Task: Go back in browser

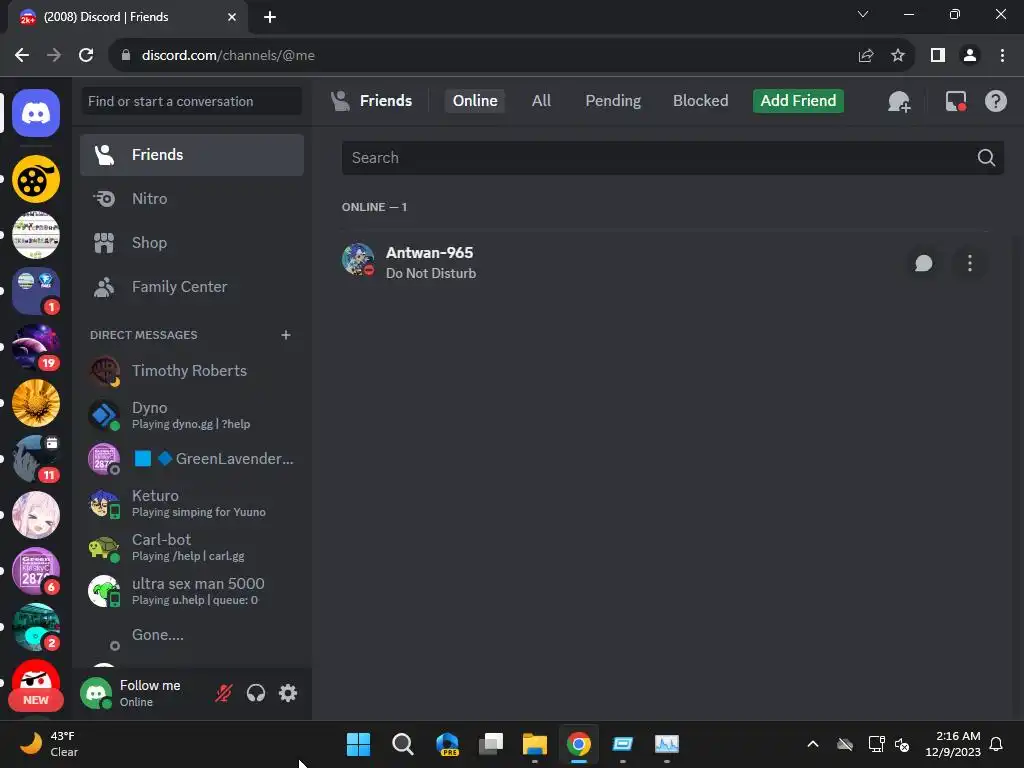Action: click(22, 56)
